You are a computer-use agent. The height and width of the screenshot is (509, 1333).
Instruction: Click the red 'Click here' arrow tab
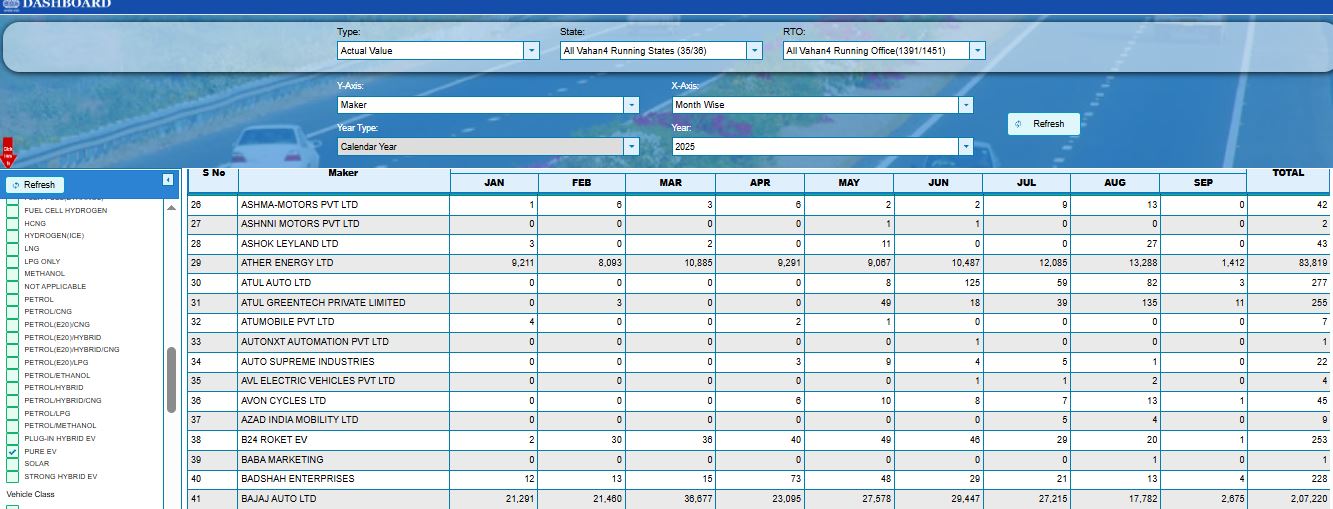click(x=8, y=153)
